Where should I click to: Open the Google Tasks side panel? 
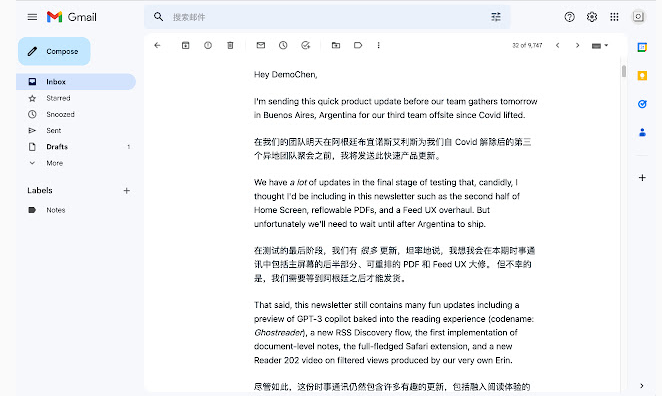pyautogui.click(x=642, y=104)
